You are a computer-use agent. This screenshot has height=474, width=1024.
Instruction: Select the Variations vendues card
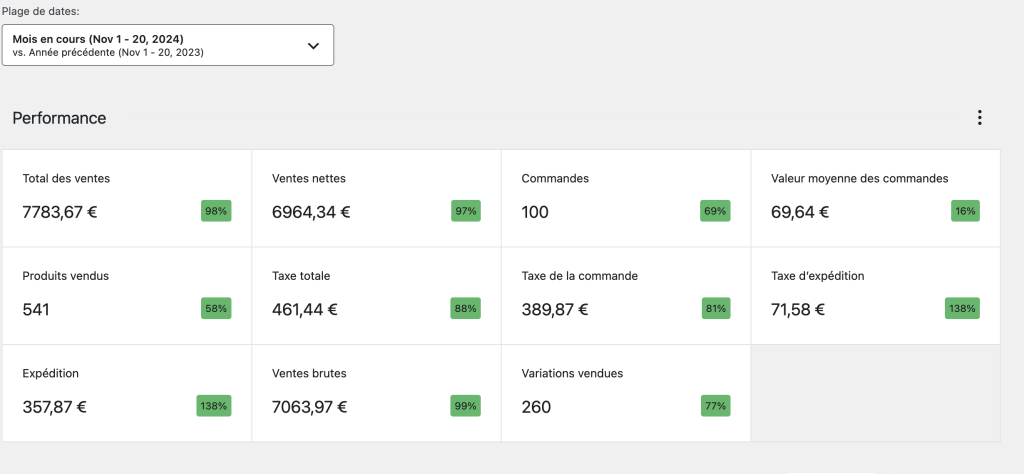(x=625, y=392)
